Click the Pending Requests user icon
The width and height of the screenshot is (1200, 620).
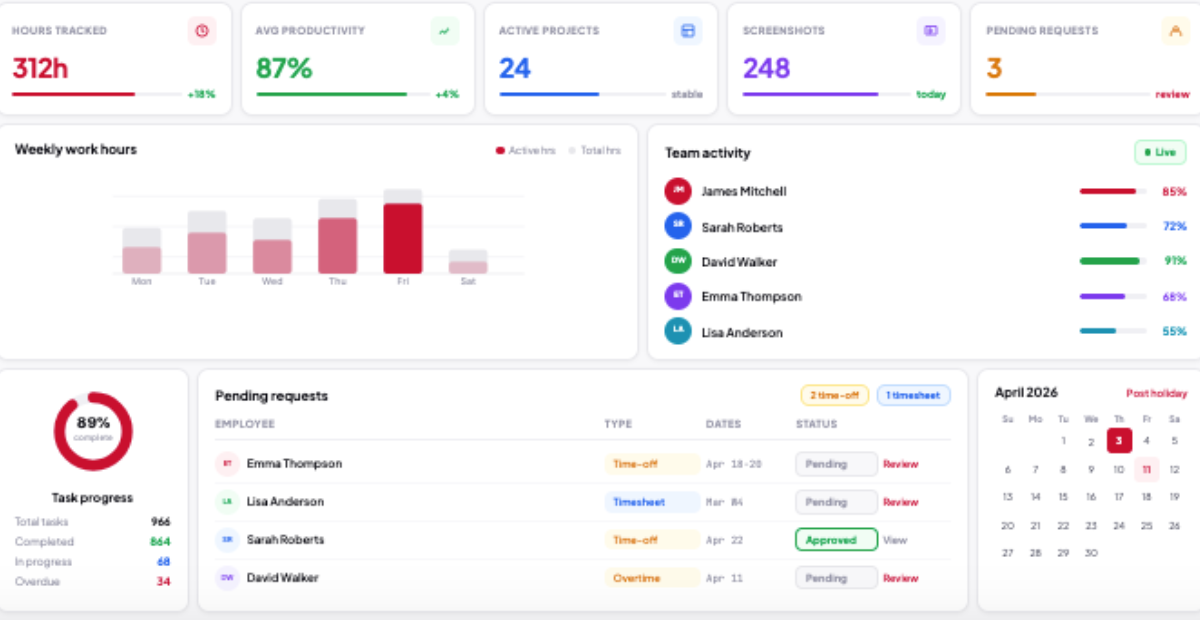(1174, 31)
